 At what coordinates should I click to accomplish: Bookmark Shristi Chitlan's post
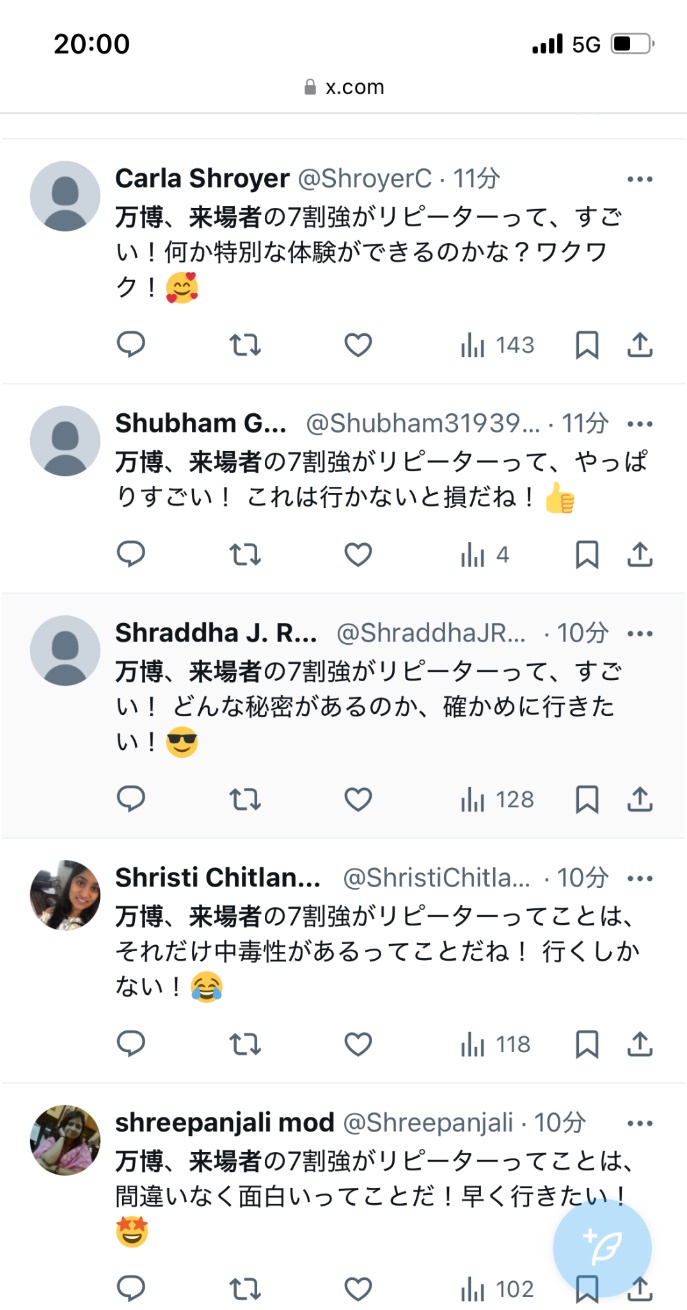[587, 1045]
